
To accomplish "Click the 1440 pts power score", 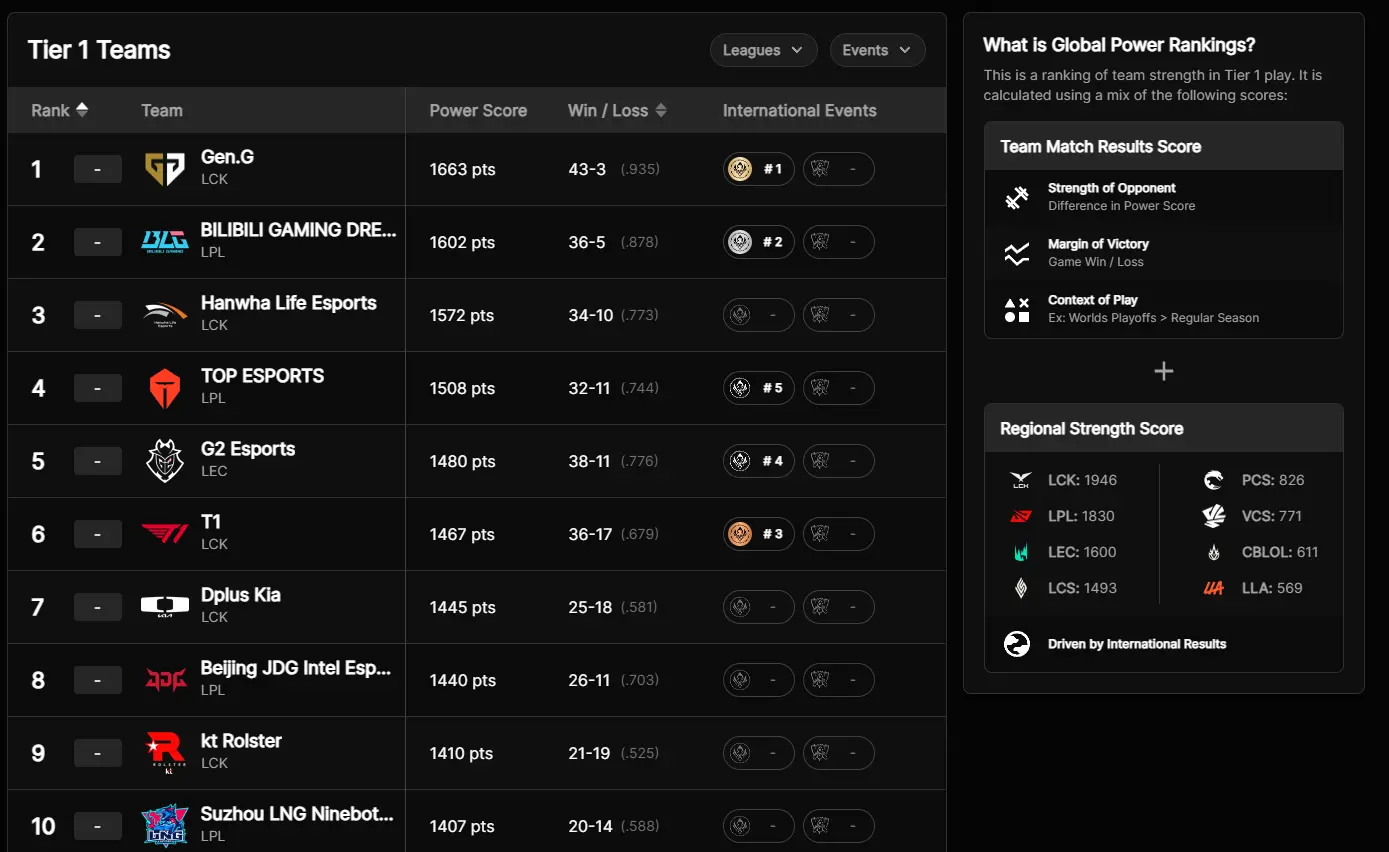I will [x=463, y=680].
